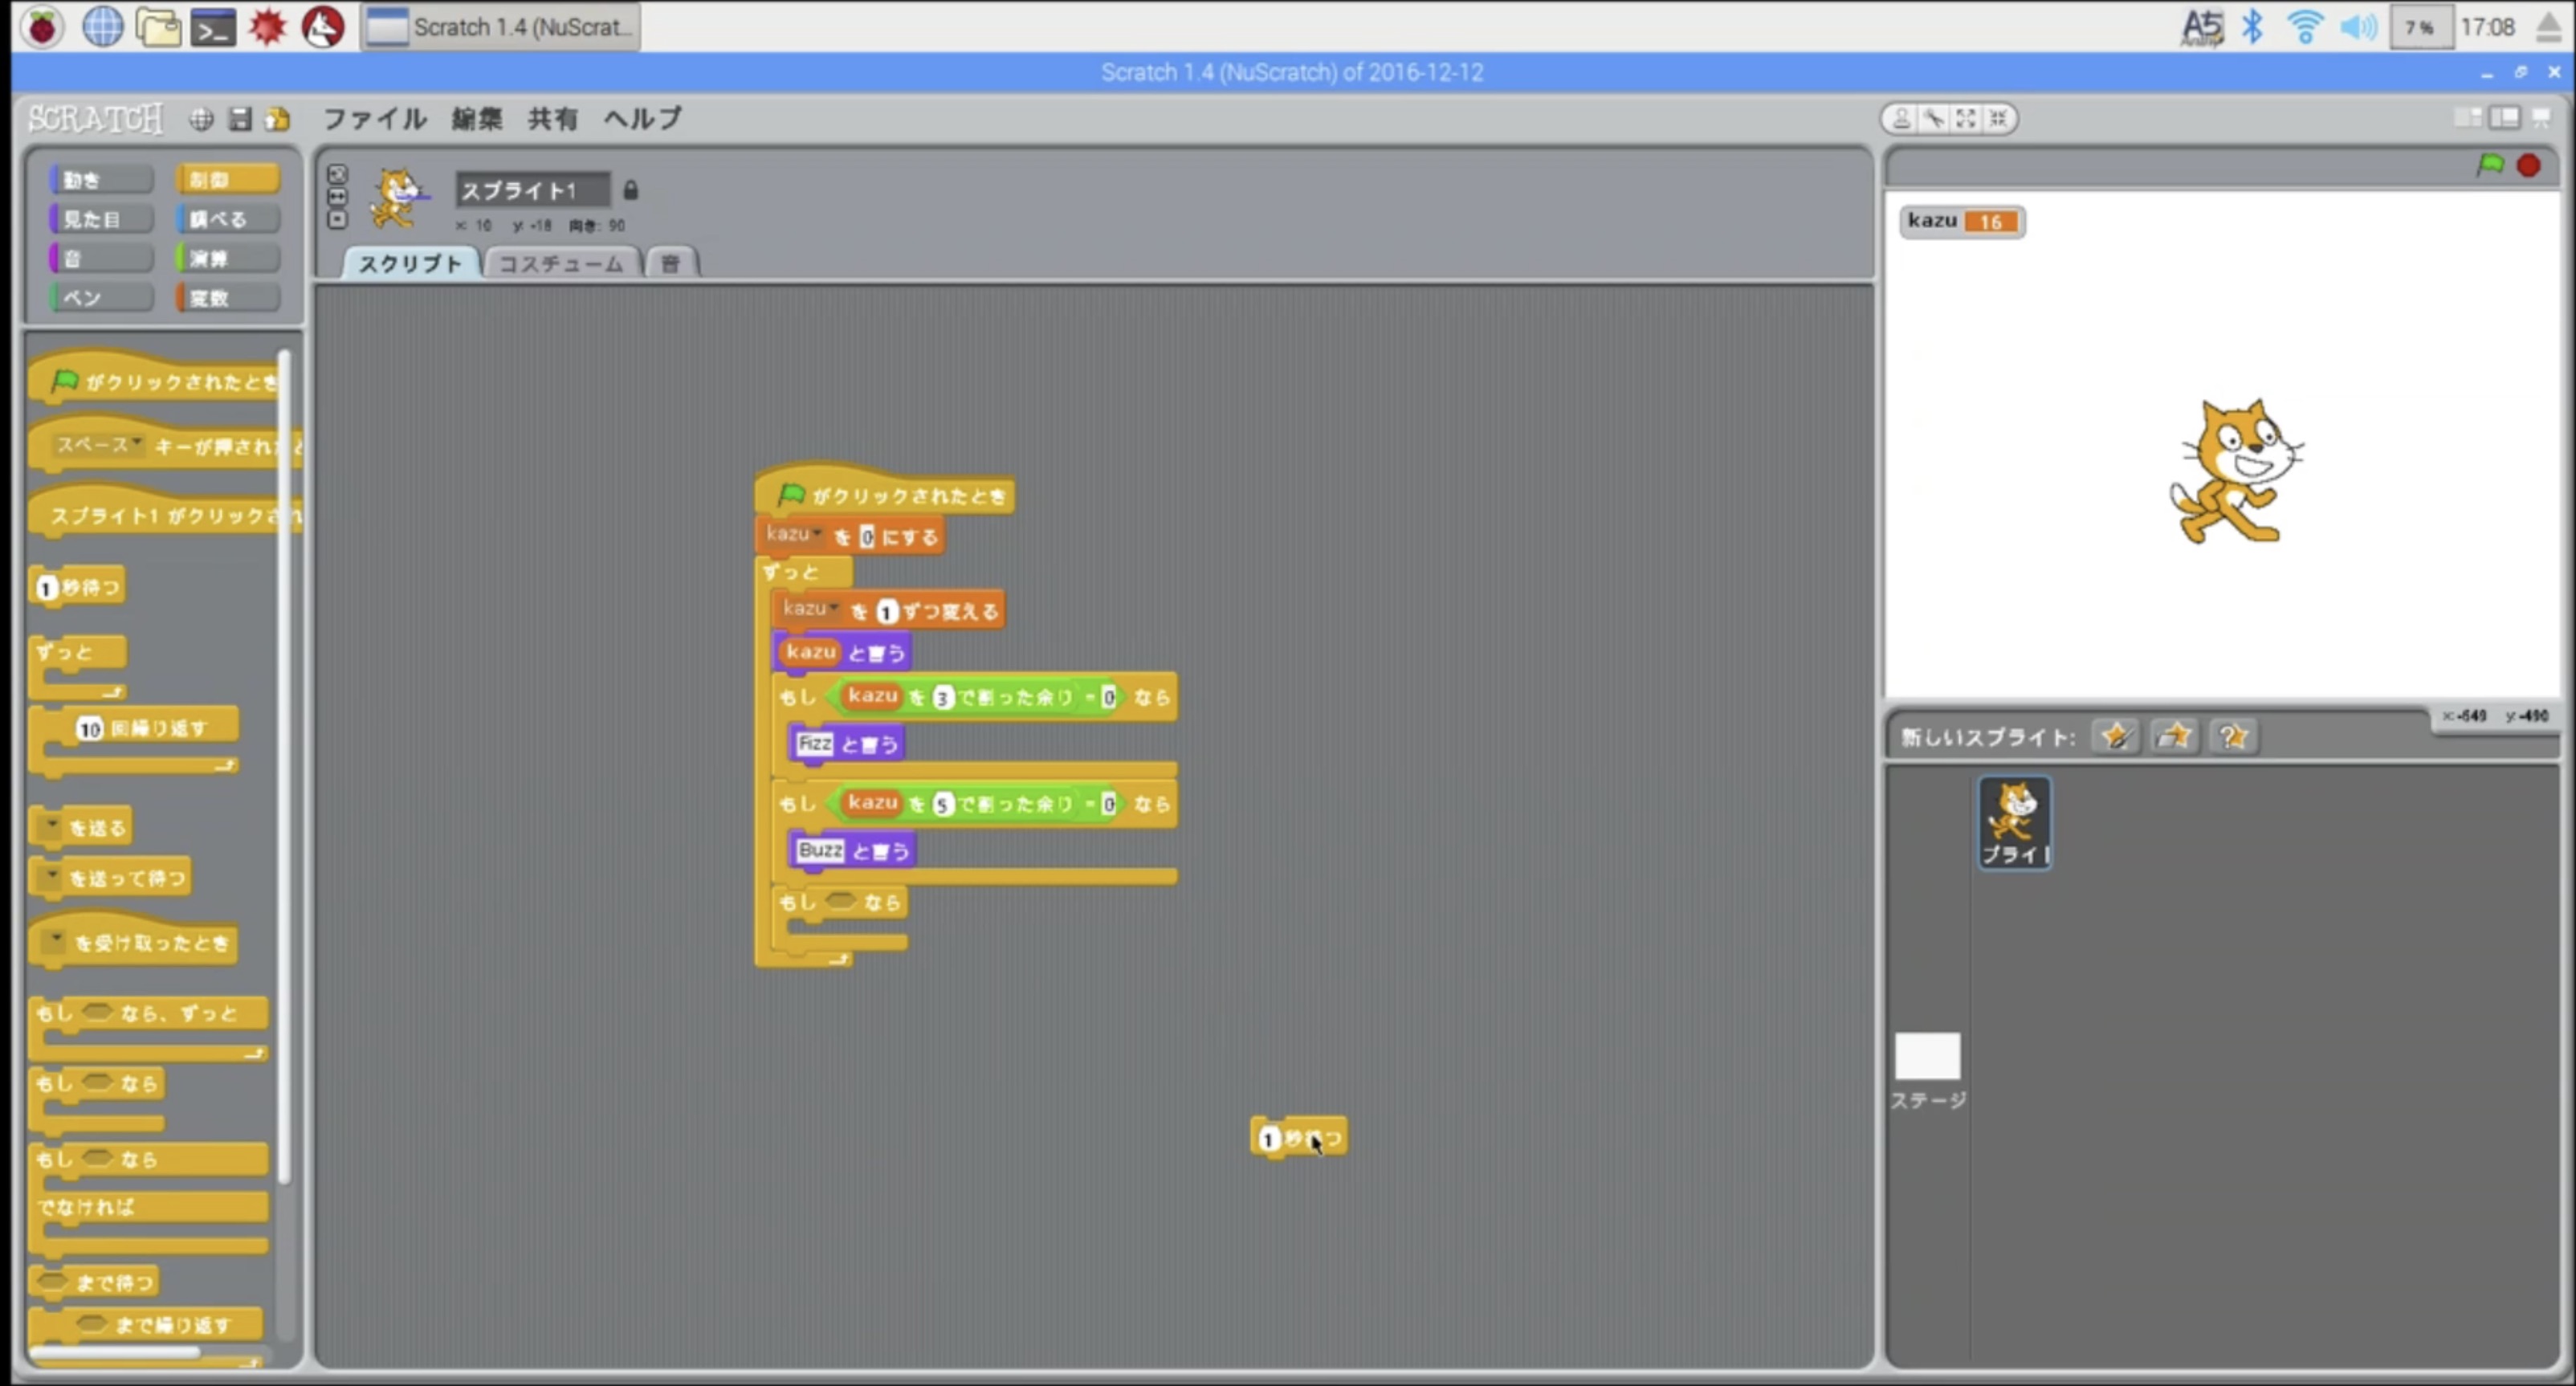Stop all scripts with red stop sign
Image resolution: width=2576 pixels, height=1386 pixels.
point(2529,165)
